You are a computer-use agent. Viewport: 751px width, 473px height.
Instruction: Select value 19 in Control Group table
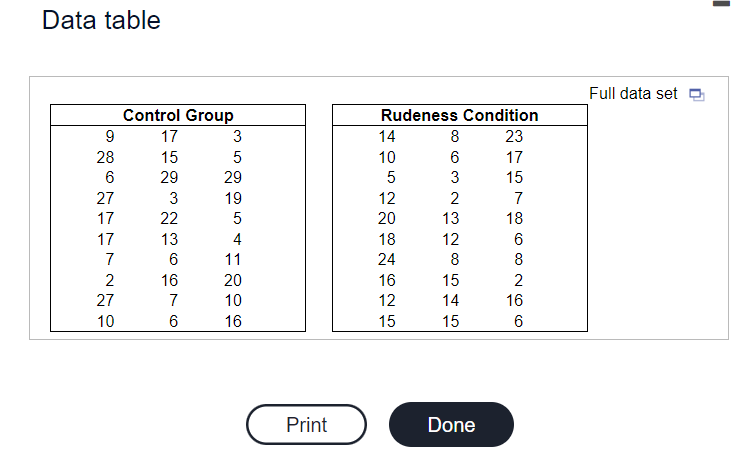[233, 198]
